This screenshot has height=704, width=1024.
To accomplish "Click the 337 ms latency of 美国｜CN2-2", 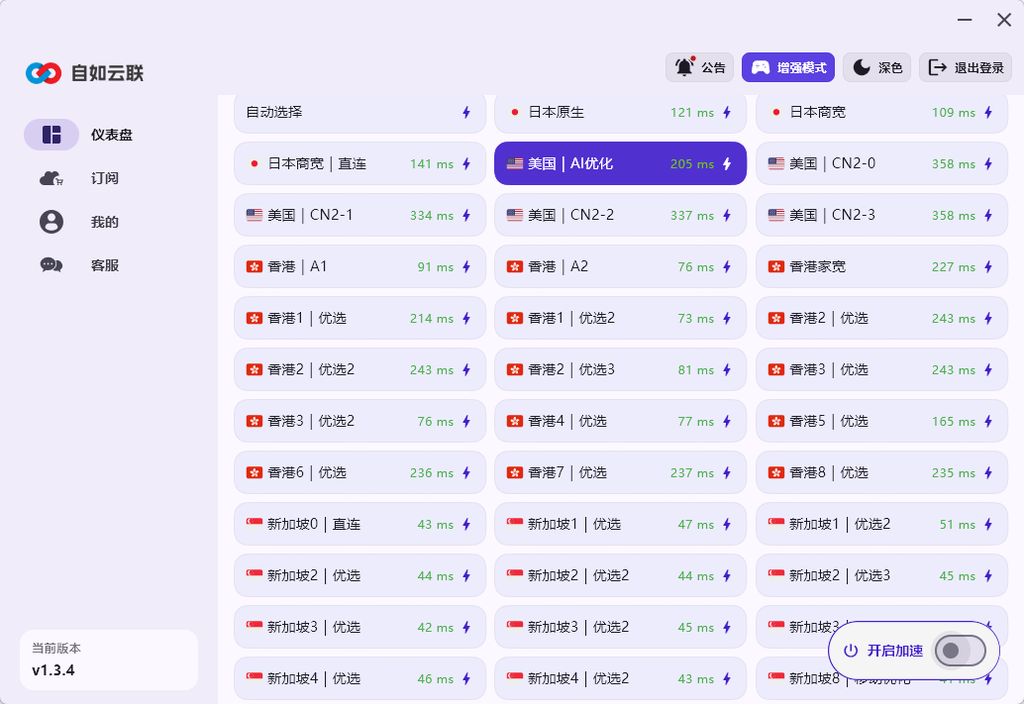I will [x=692, y=216].
